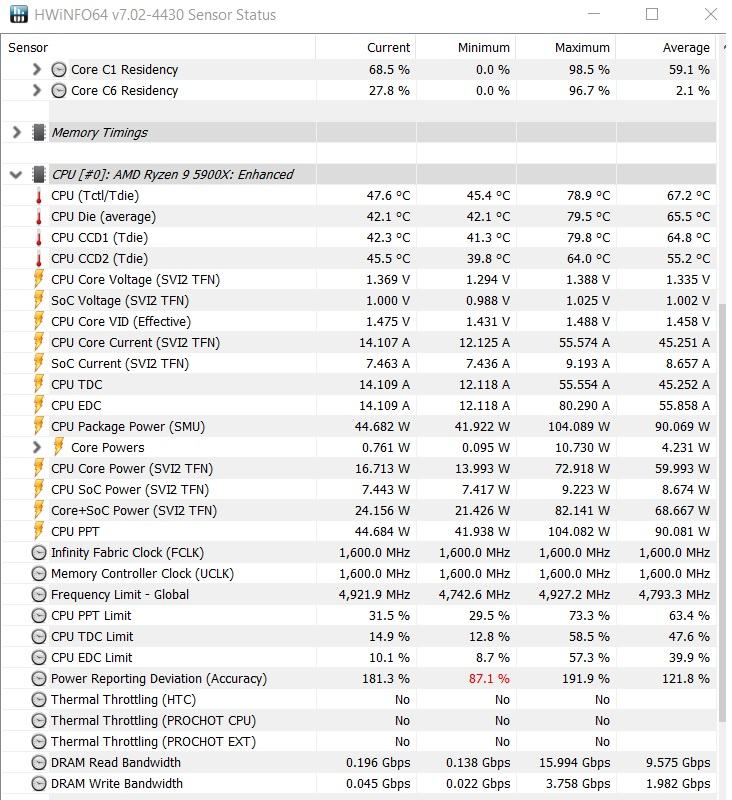Click the HWiNFO64 app icon in title bar

19,14
